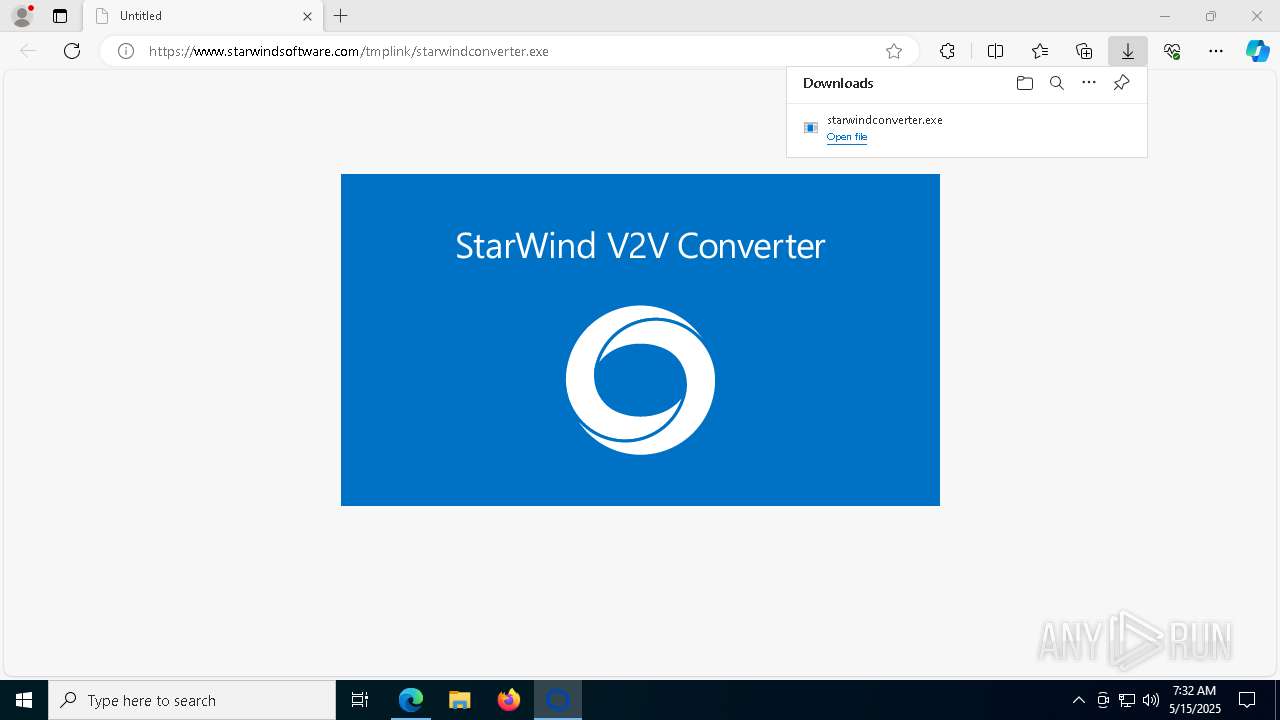Screen dimensions: 1280x720
Task: Open more options in Downloads panel
Action: [x=1089, y=83]
